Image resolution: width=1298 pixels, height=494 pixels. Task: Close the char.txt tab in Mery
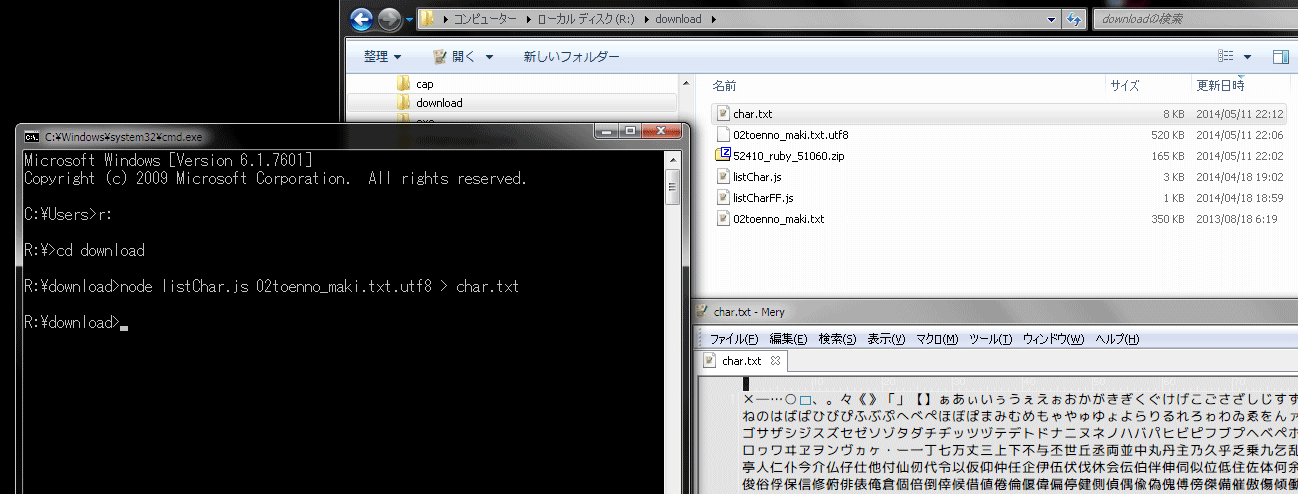coord(774,361)
